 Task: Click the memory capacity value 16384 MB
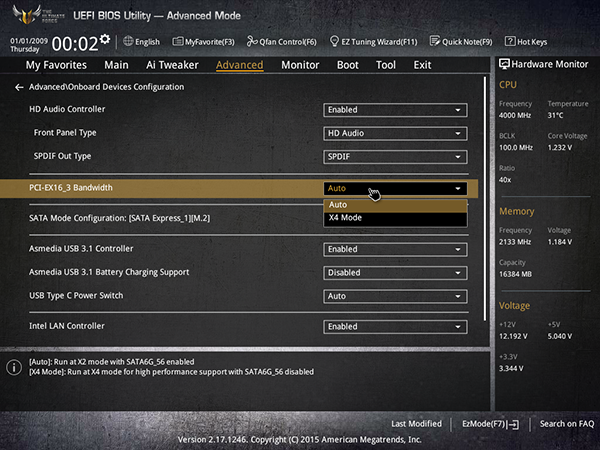[x=515, y=274]
